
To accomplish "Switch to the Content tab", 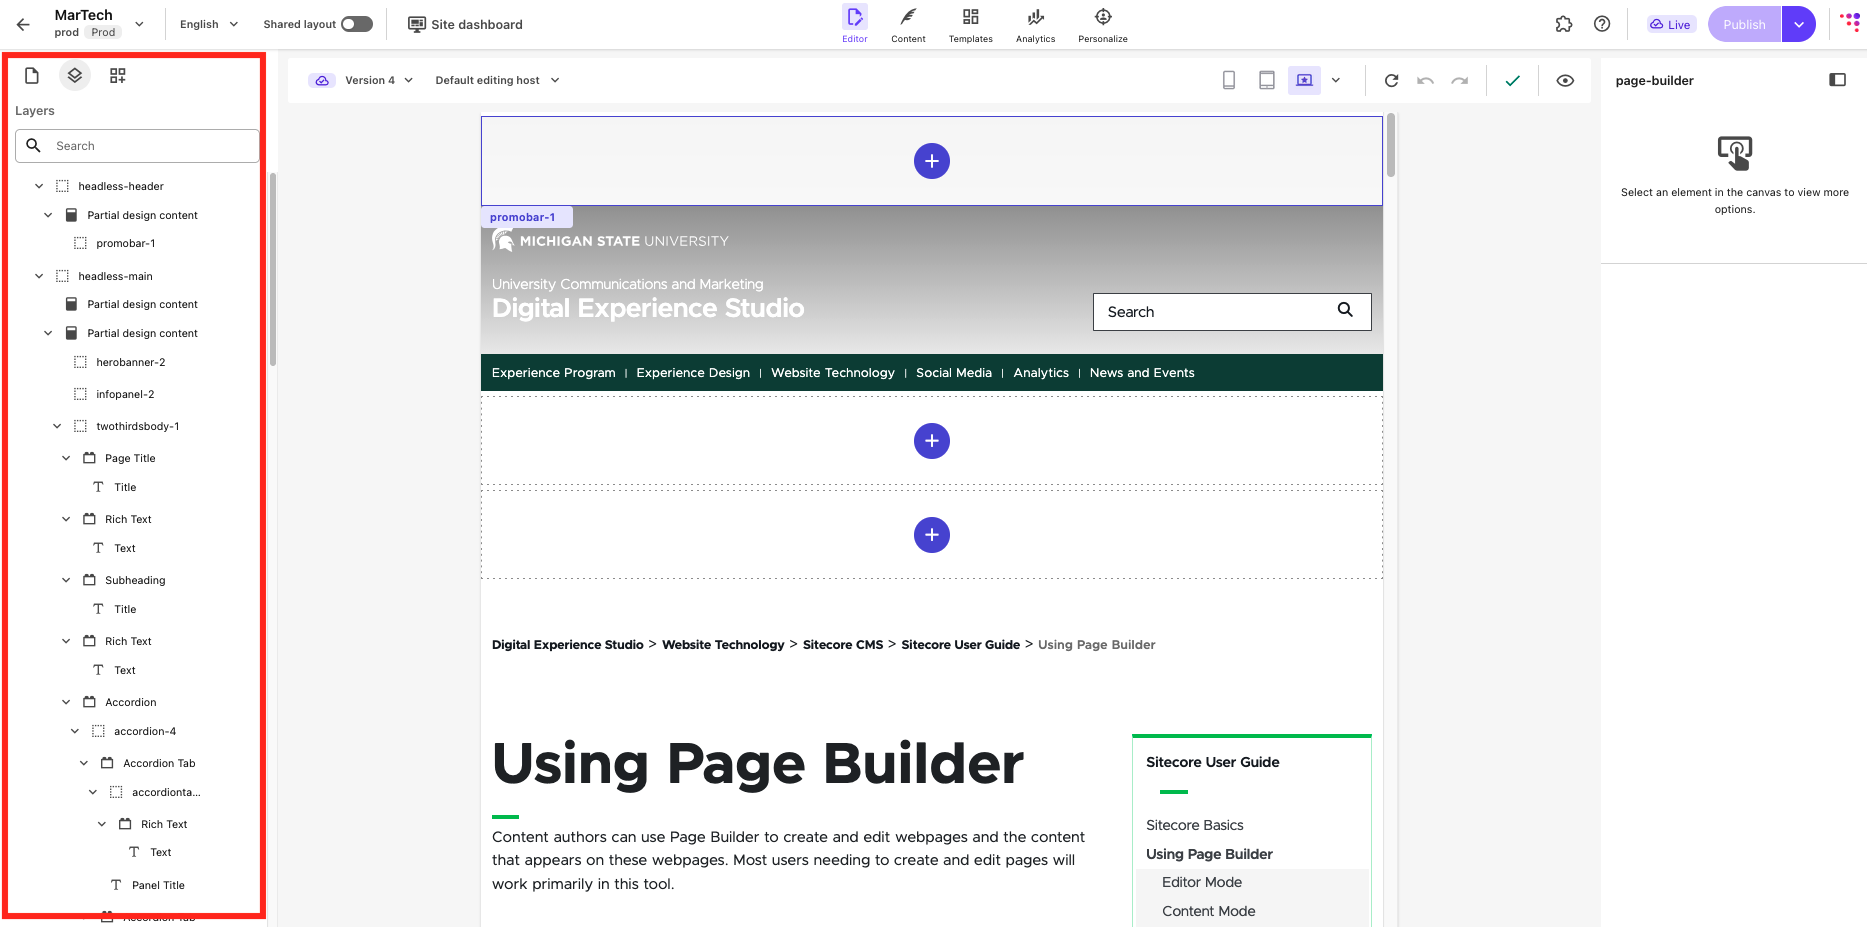I will (x=908, y=25).
